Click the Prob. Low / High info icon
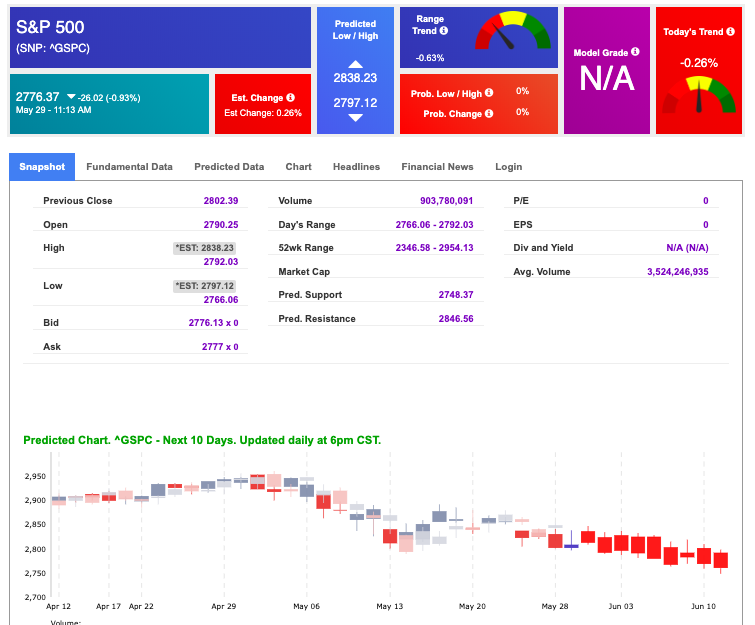This screenshot has height=625, width=755. coord(489,92)
